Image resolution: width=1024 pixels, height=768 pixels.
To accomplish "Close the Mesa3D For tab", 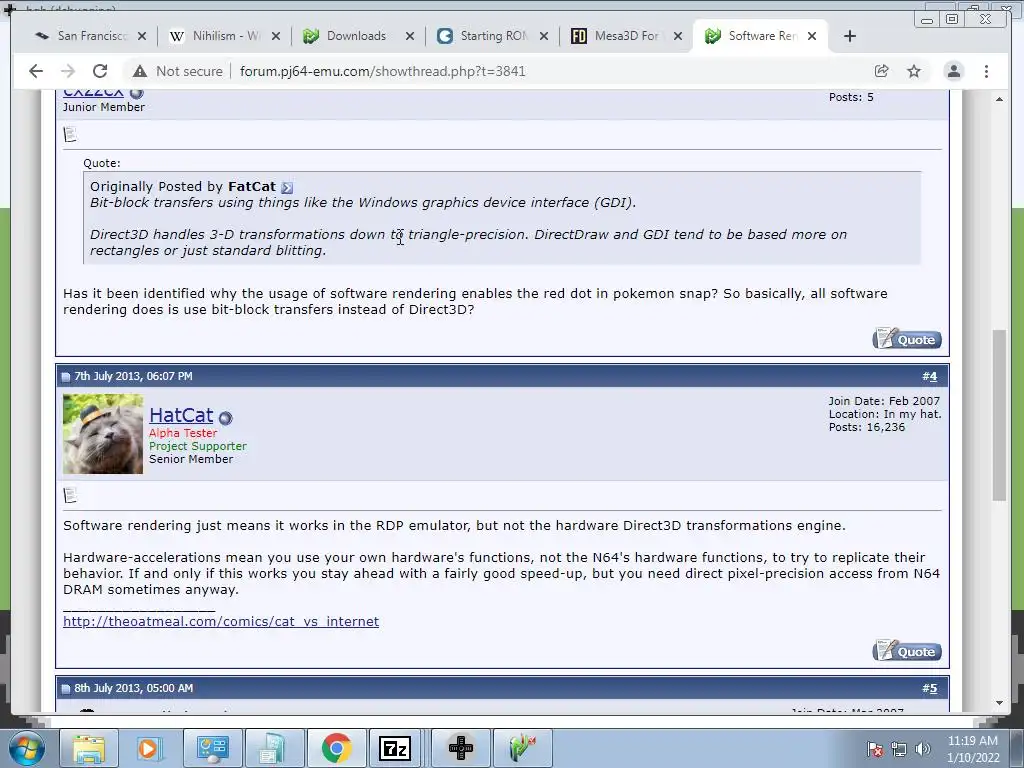I will click(x=678, y=37).
